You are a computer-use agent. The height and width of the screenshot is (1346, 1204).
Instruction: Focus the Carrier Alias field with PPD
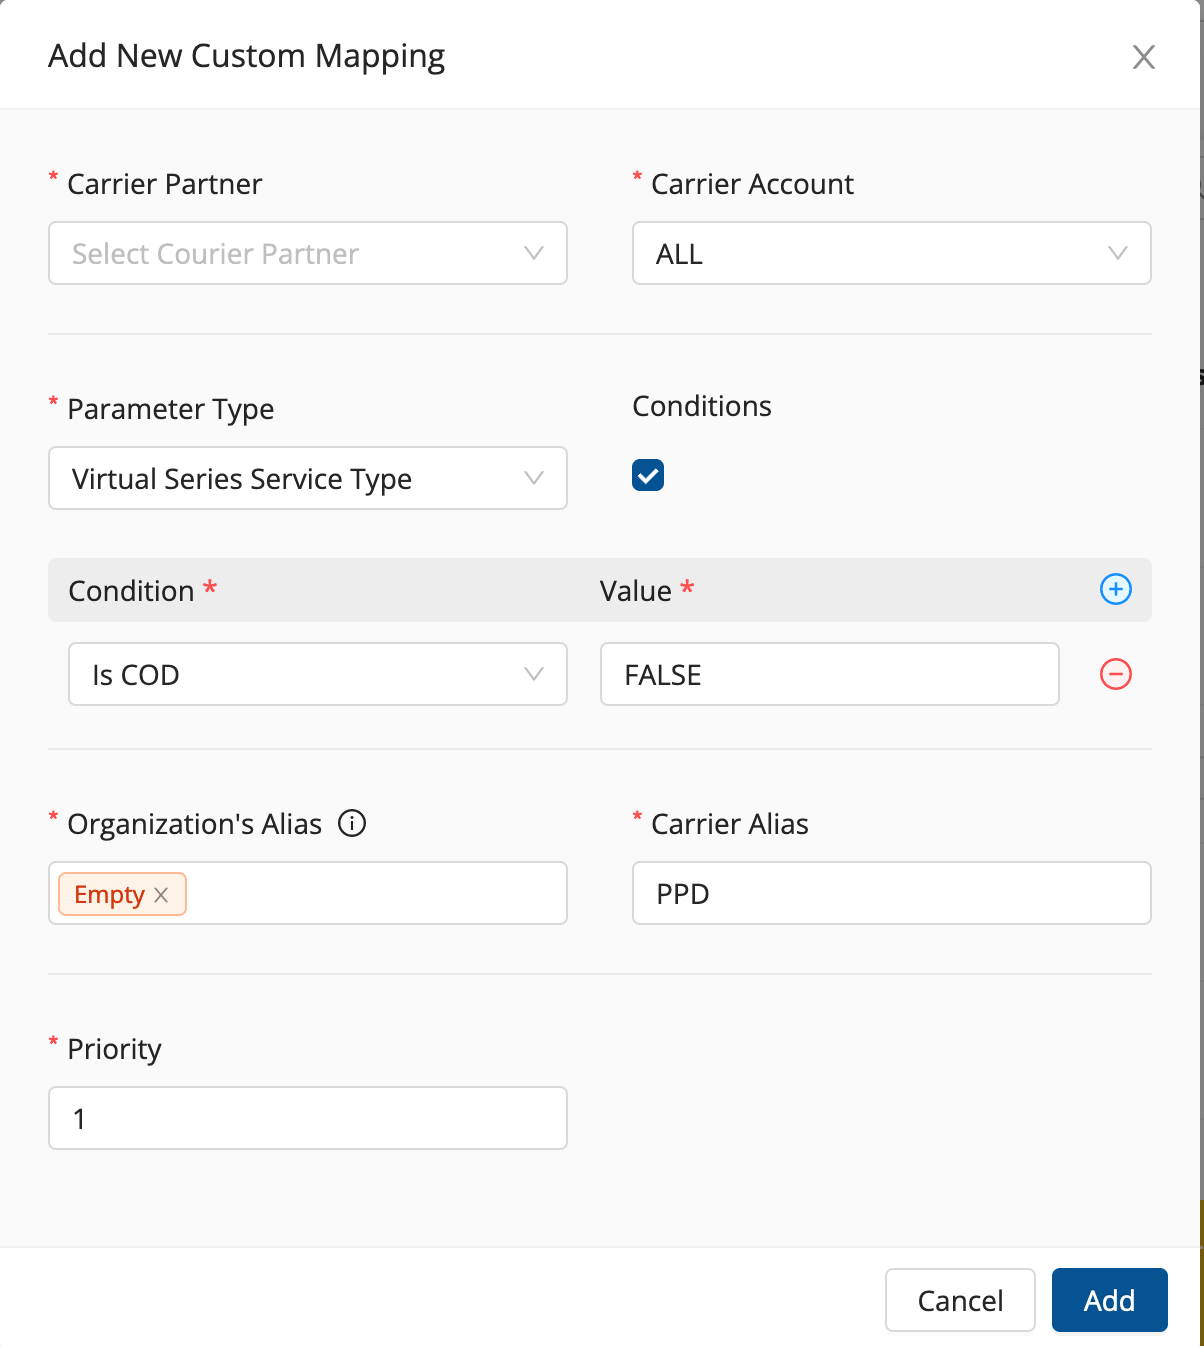(x=891, y=893)
